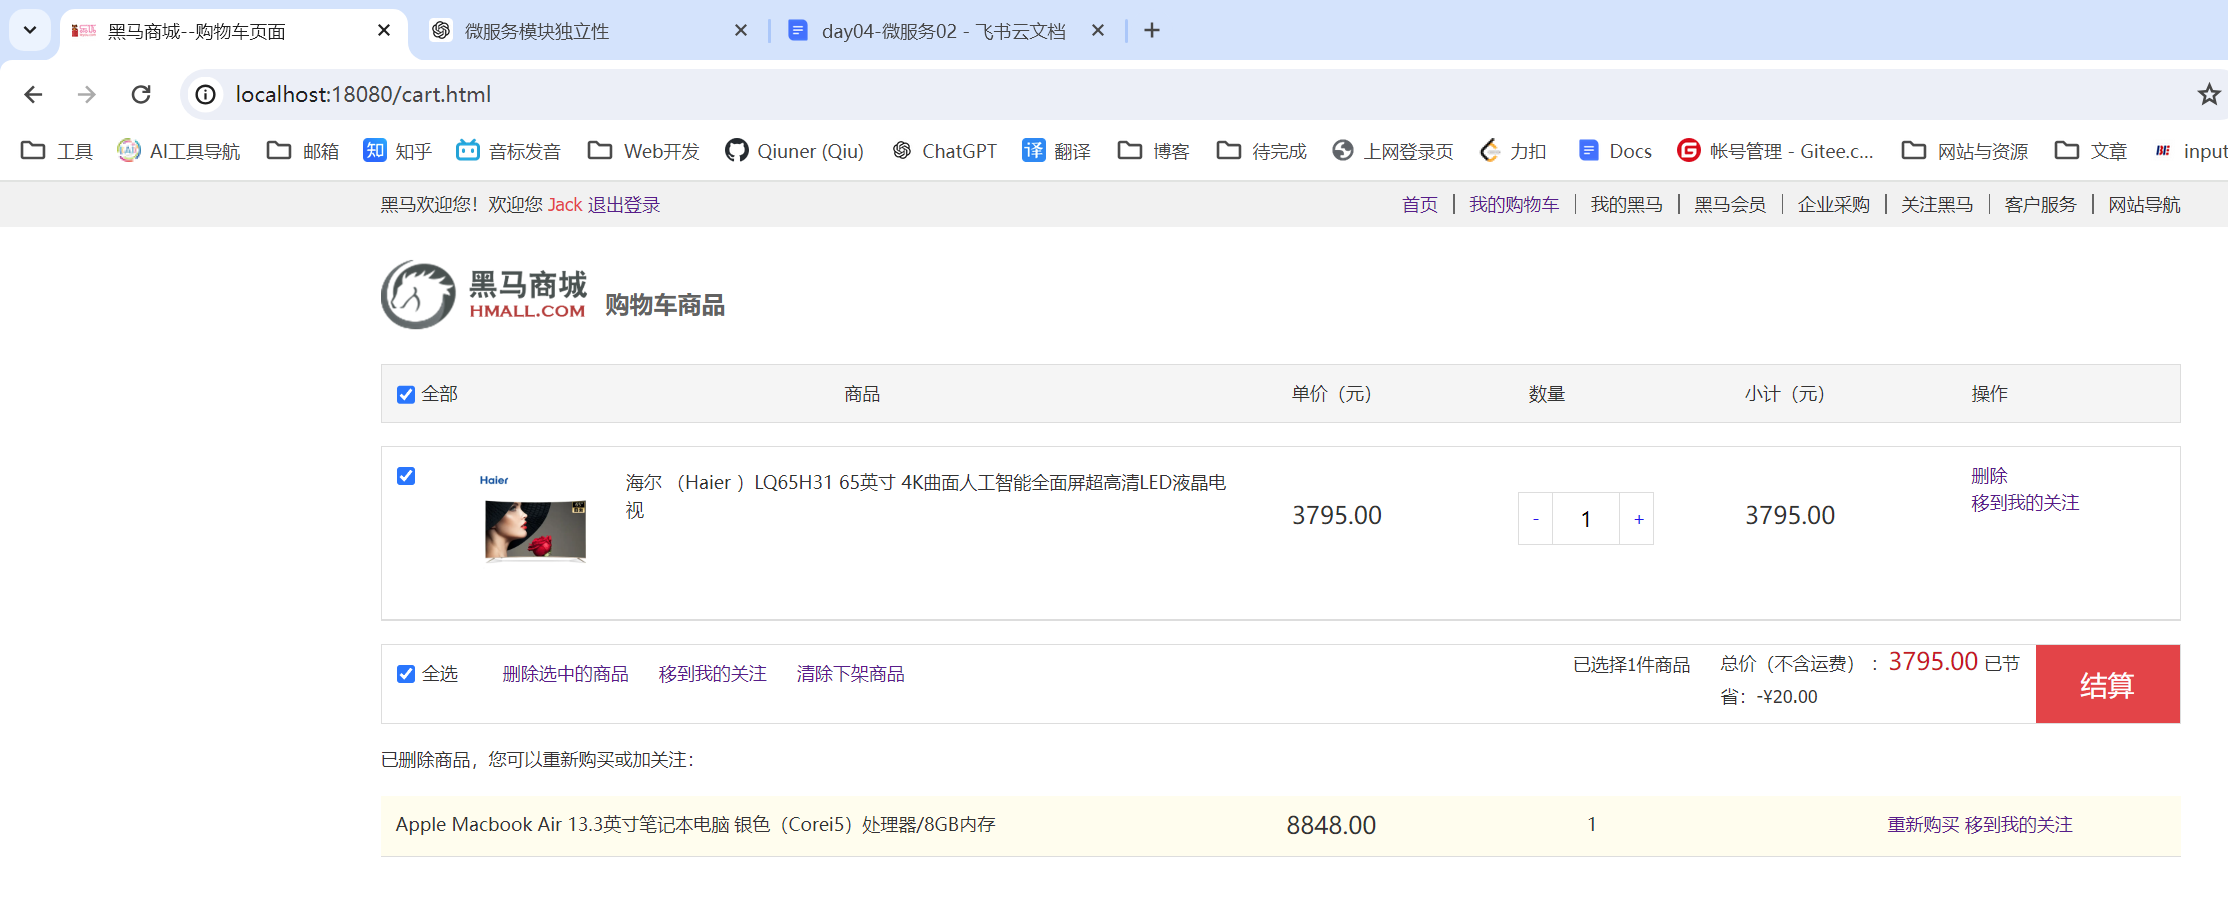Click the Jack username link
2228x906 pixels.
tap(565, 205)
